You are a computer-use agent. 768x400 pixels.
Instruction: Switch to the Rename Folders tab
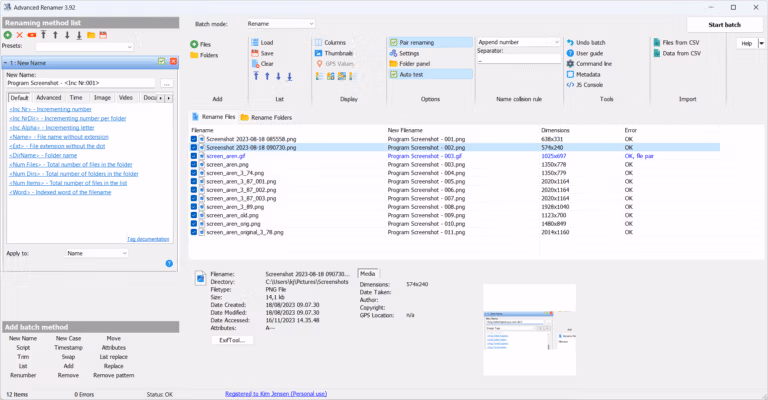266,118
